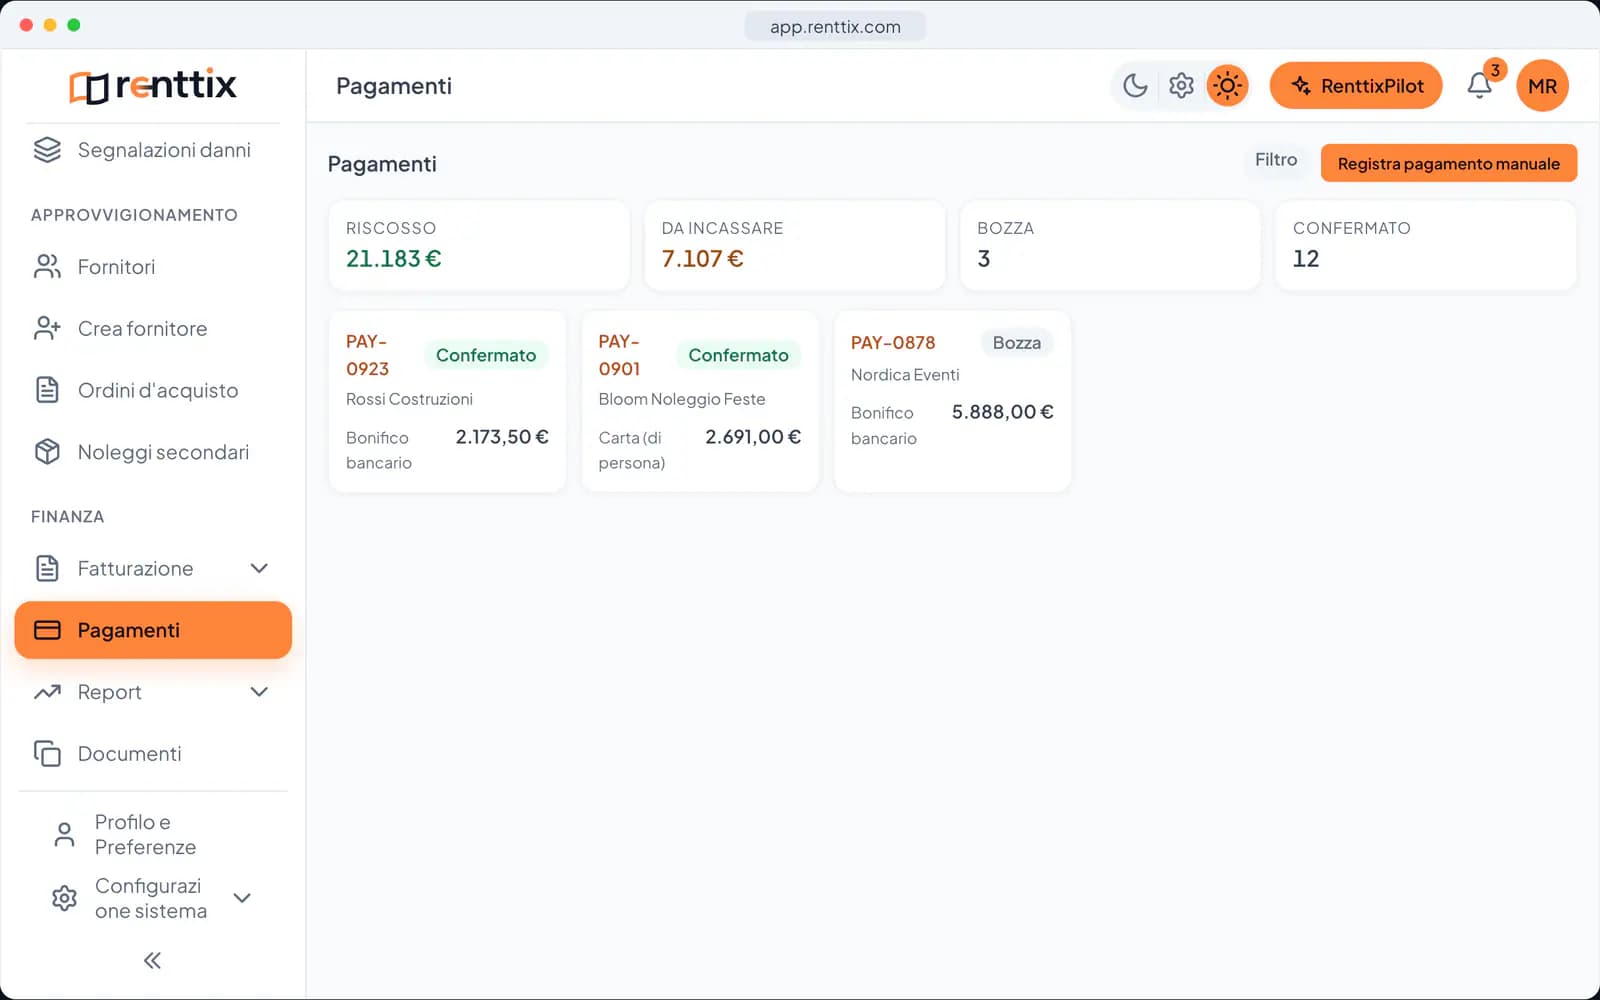Image resolution: width=1600 pixels, height=1000 pixels.
Task: Click the Confermato count 12 card
Action: pyautogui.click(x=1426, y=246)
